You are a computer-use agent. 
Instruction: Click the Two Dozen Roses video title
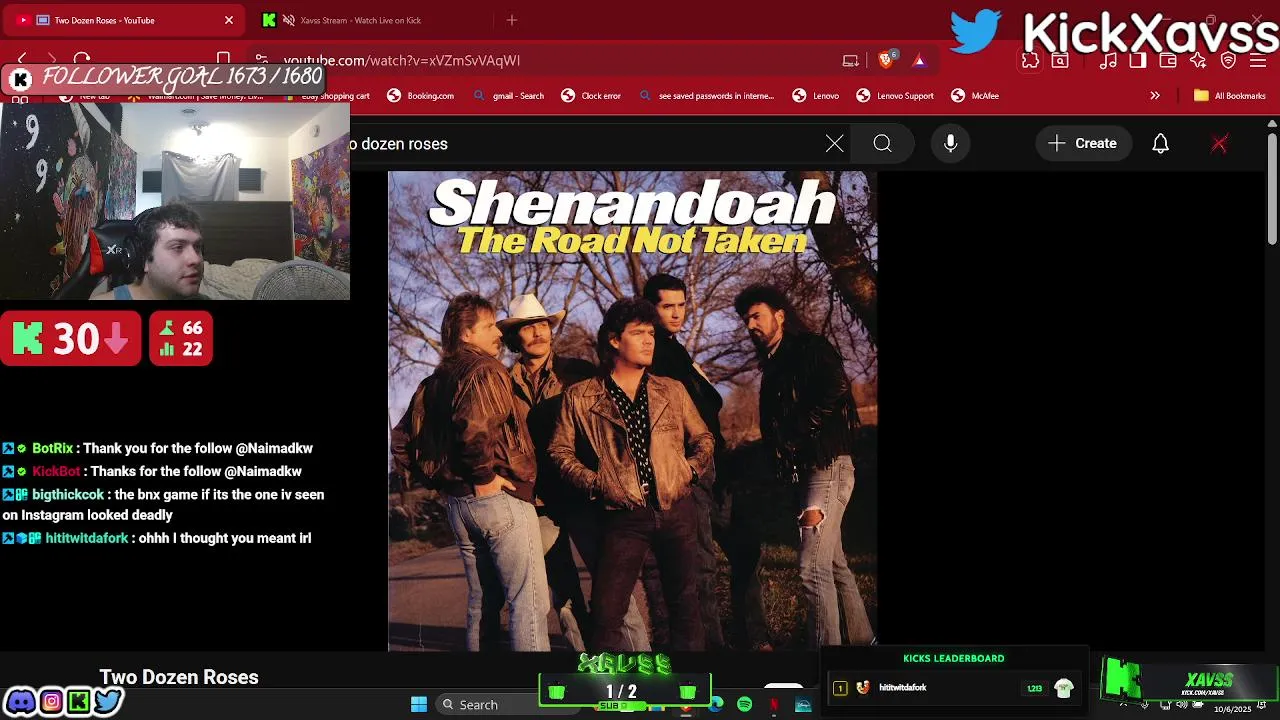[179, 677]
